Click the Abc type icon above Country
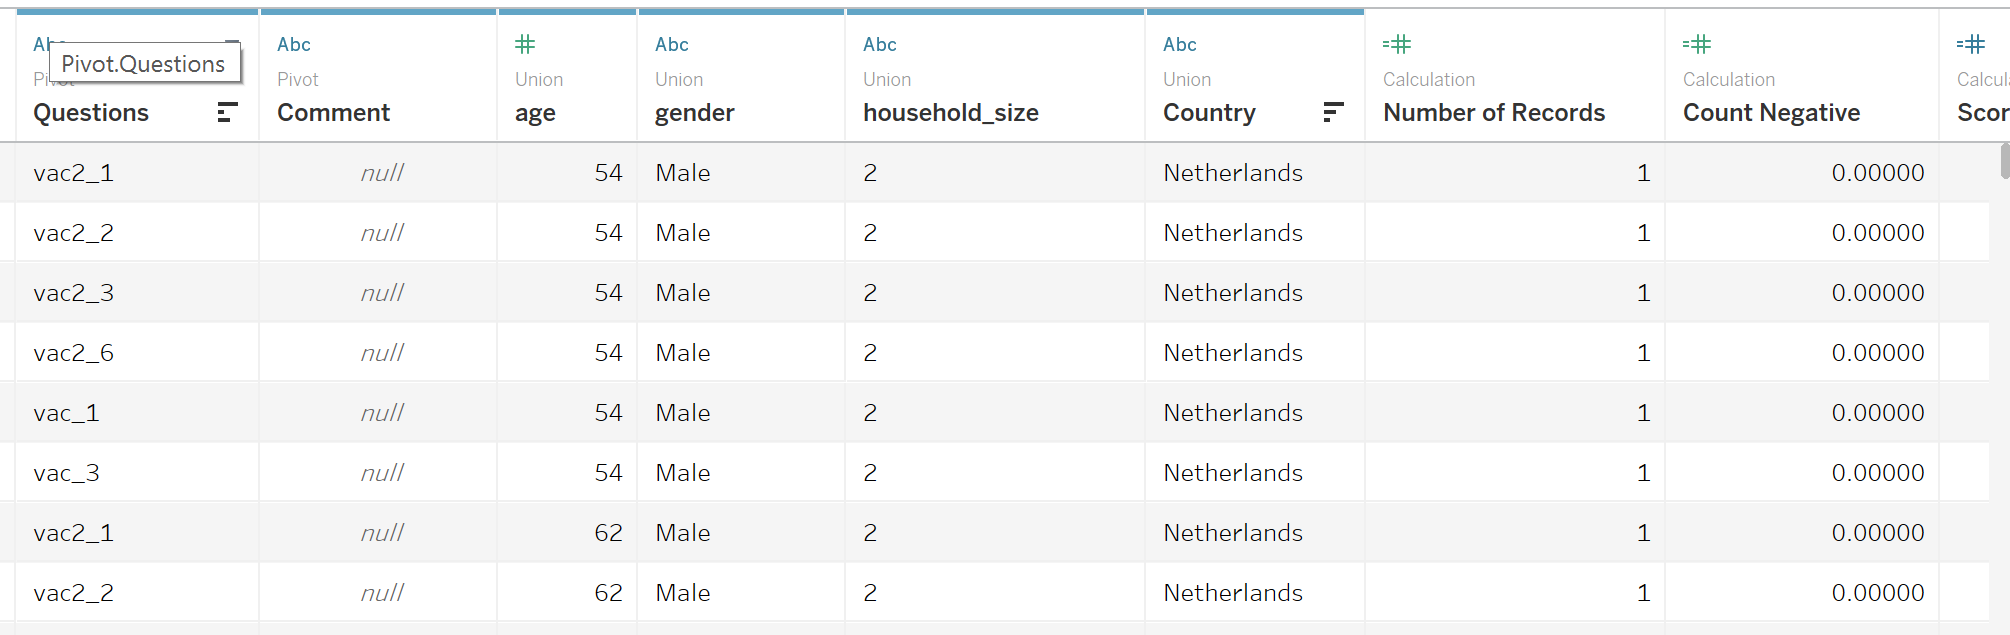The image size is (2010, 635). (x=1180, y=45)
